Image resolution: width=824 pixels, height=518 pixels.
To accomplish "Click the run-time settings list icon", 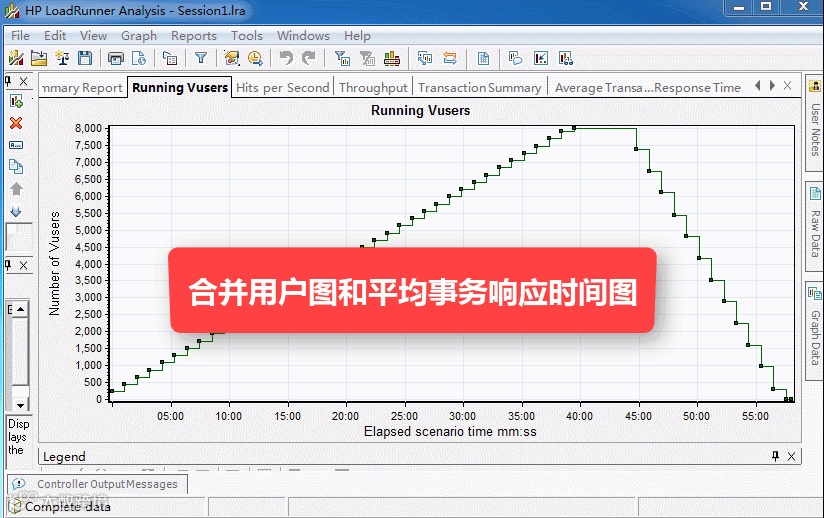I will tap(170, 58).
